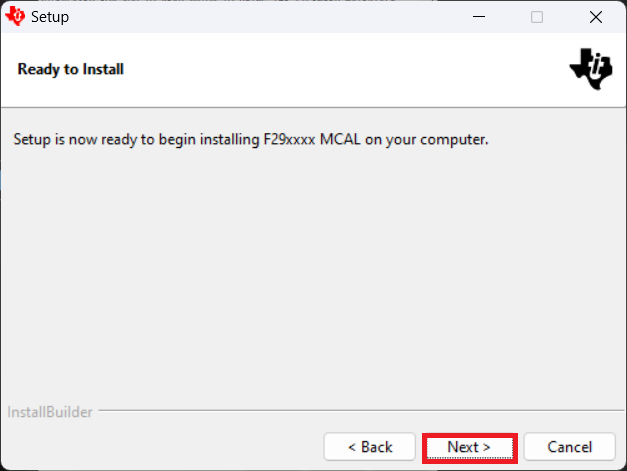Click the Texas Instruments logo in header banner

click(590, 67)
